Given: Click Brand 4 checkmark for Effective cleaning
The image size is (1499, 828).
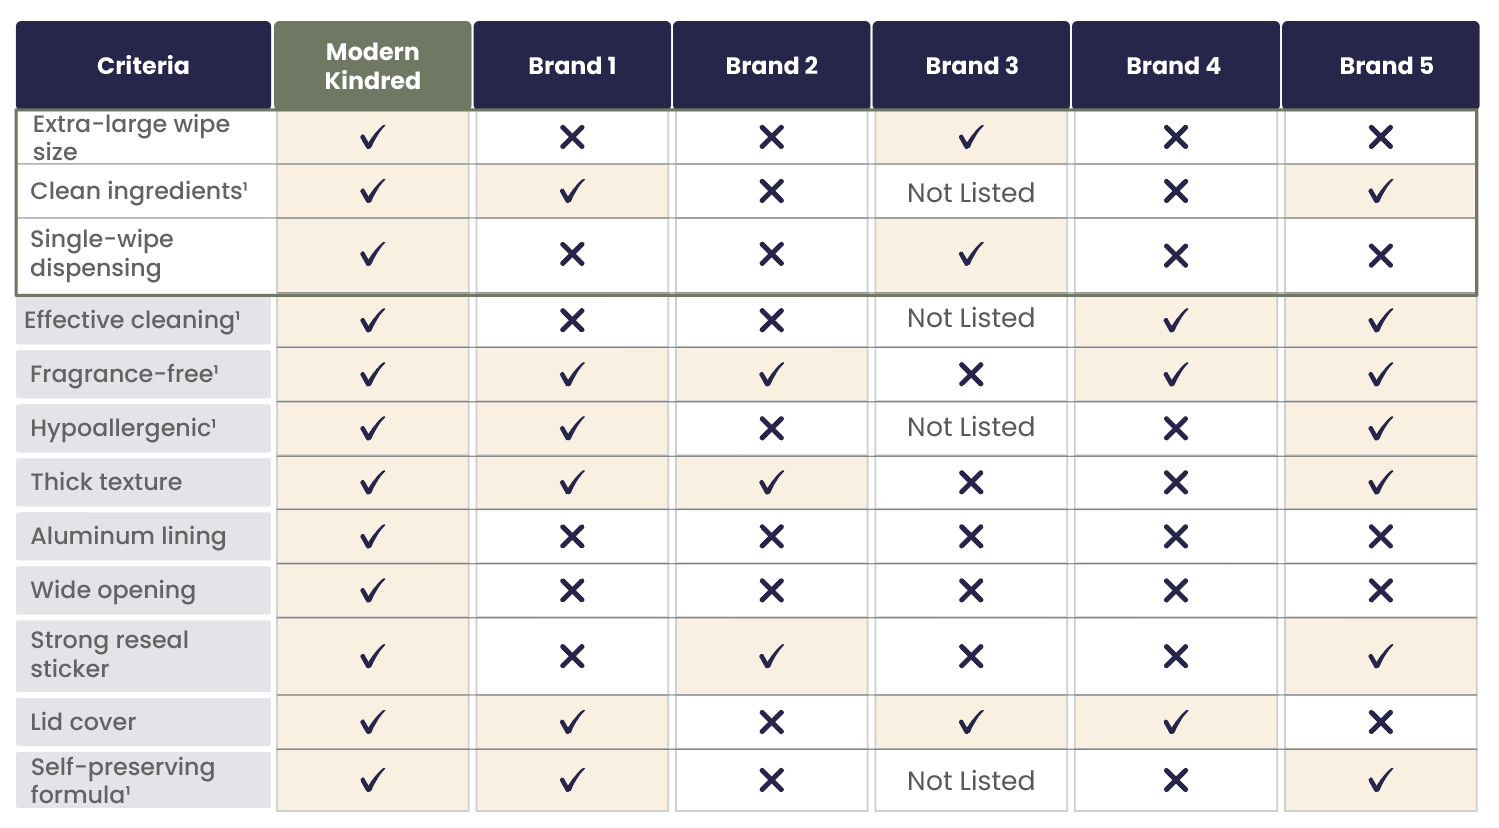Looking at the screenshot, I should click(1176, 321).
